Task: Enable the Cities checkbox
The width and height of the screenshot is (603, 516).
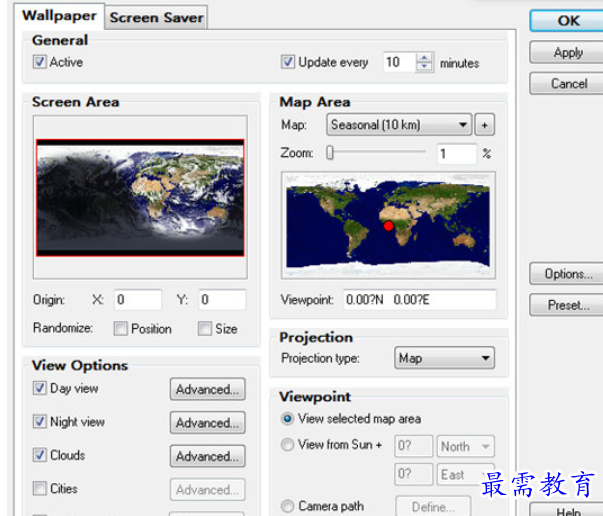Action: (40, 489)
